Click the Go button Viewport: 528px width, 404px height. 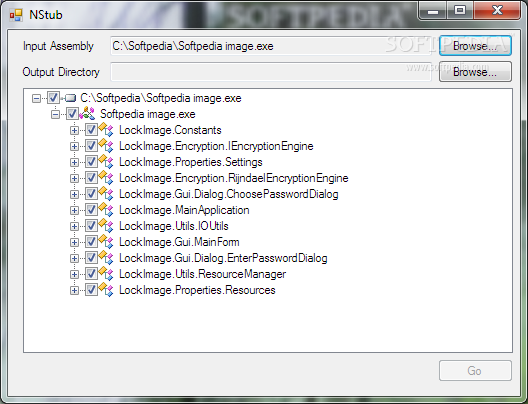tap(475, 371)
